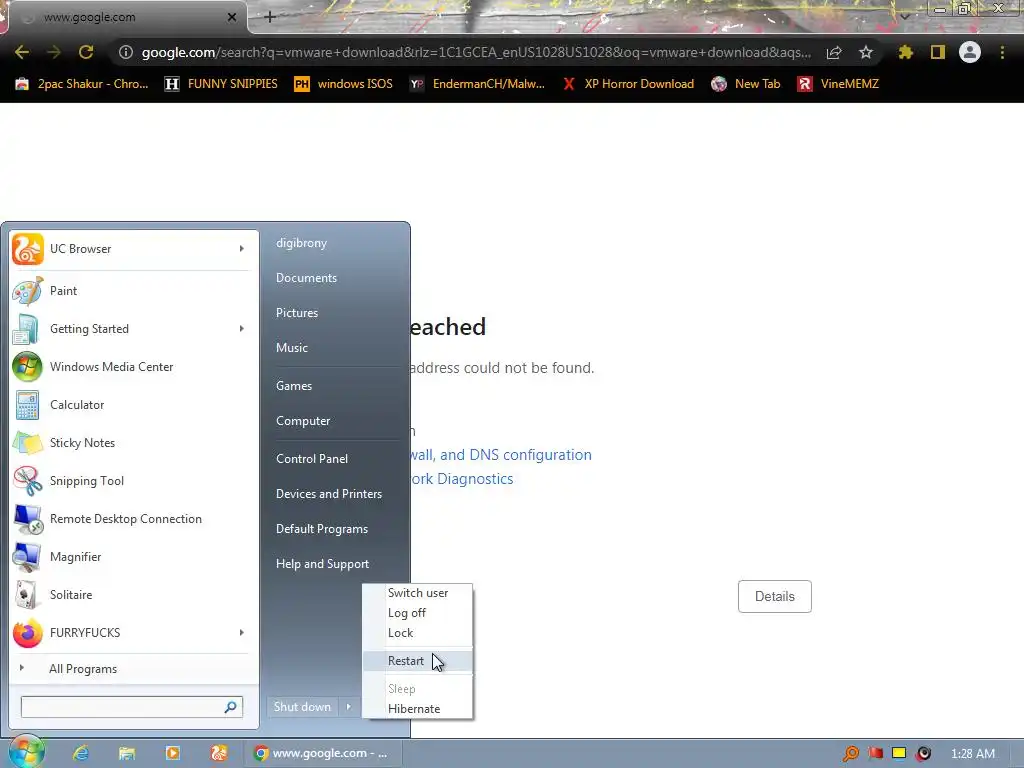Image resolution: width=1024 pixels, height=768 pixels.
Task: Click the Details button on error page
Action: [x=775, y=596]
